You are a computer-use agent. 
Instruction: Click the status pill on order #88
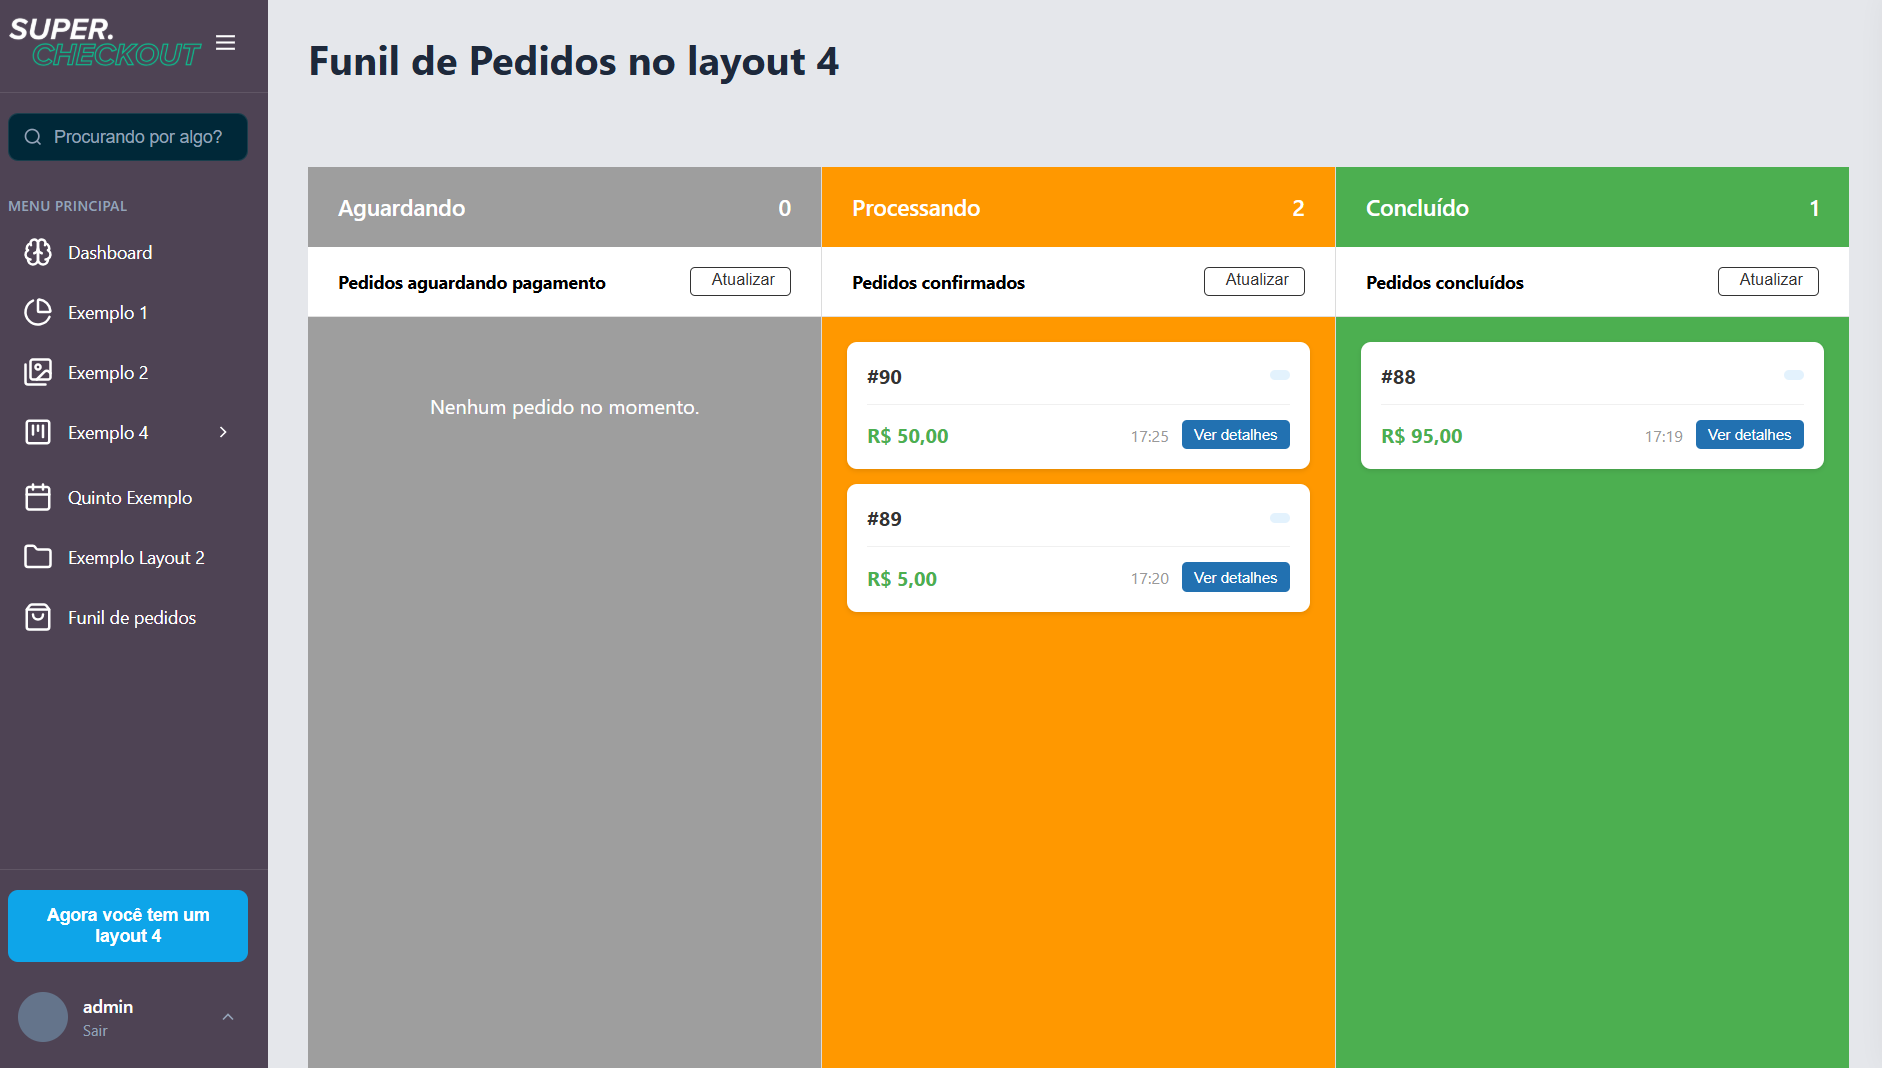click(1793, 375)
